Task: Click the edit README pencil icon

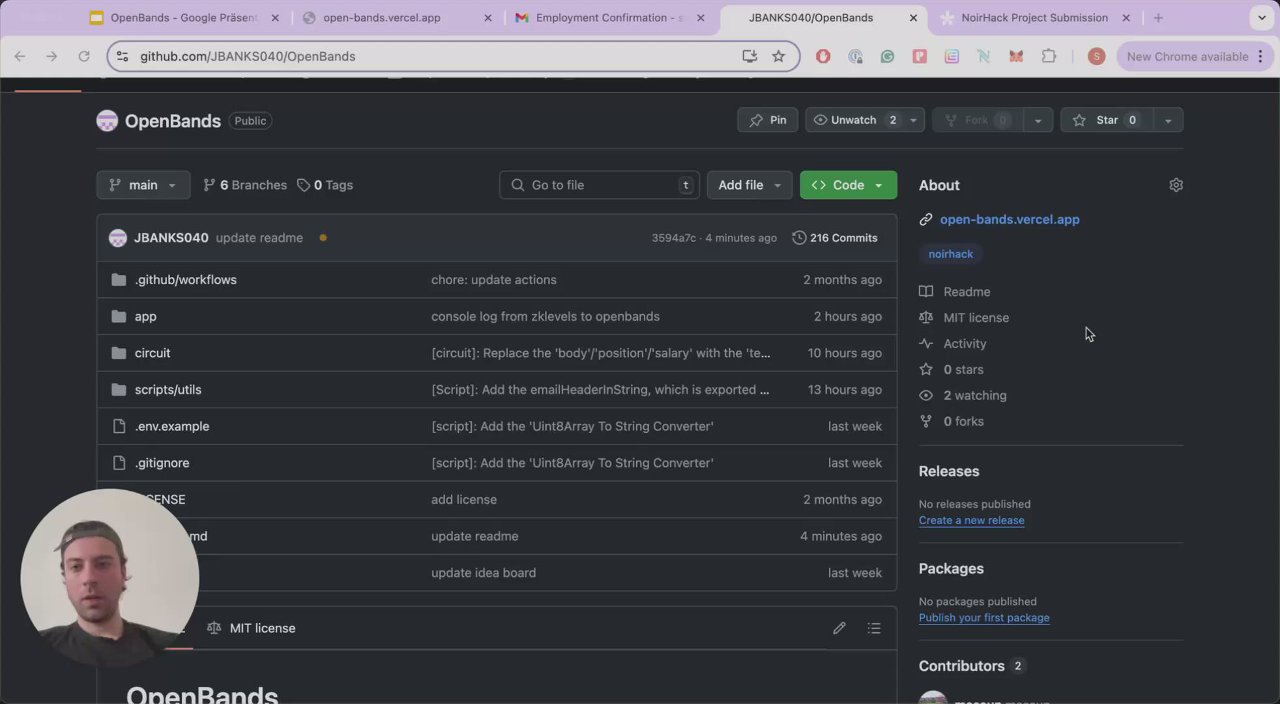Action: [x=839, y=628]
